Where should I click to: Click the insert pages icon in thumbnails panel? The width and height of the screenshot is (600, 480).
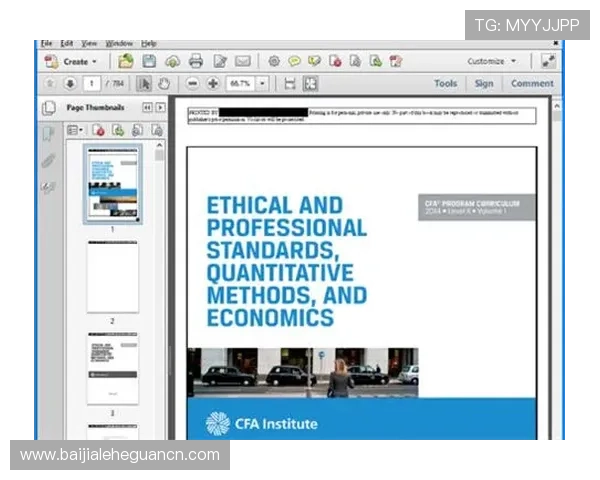[x=118, y=131]
